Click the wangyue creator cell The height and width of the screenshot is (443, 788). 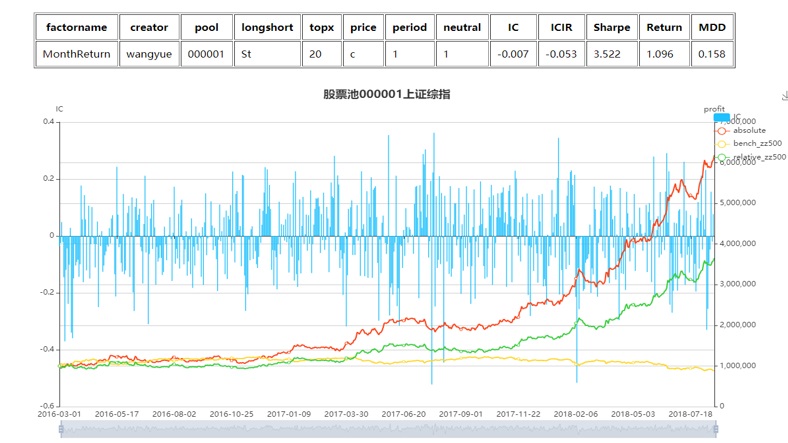pyautogui.click(x=149, y=54)
